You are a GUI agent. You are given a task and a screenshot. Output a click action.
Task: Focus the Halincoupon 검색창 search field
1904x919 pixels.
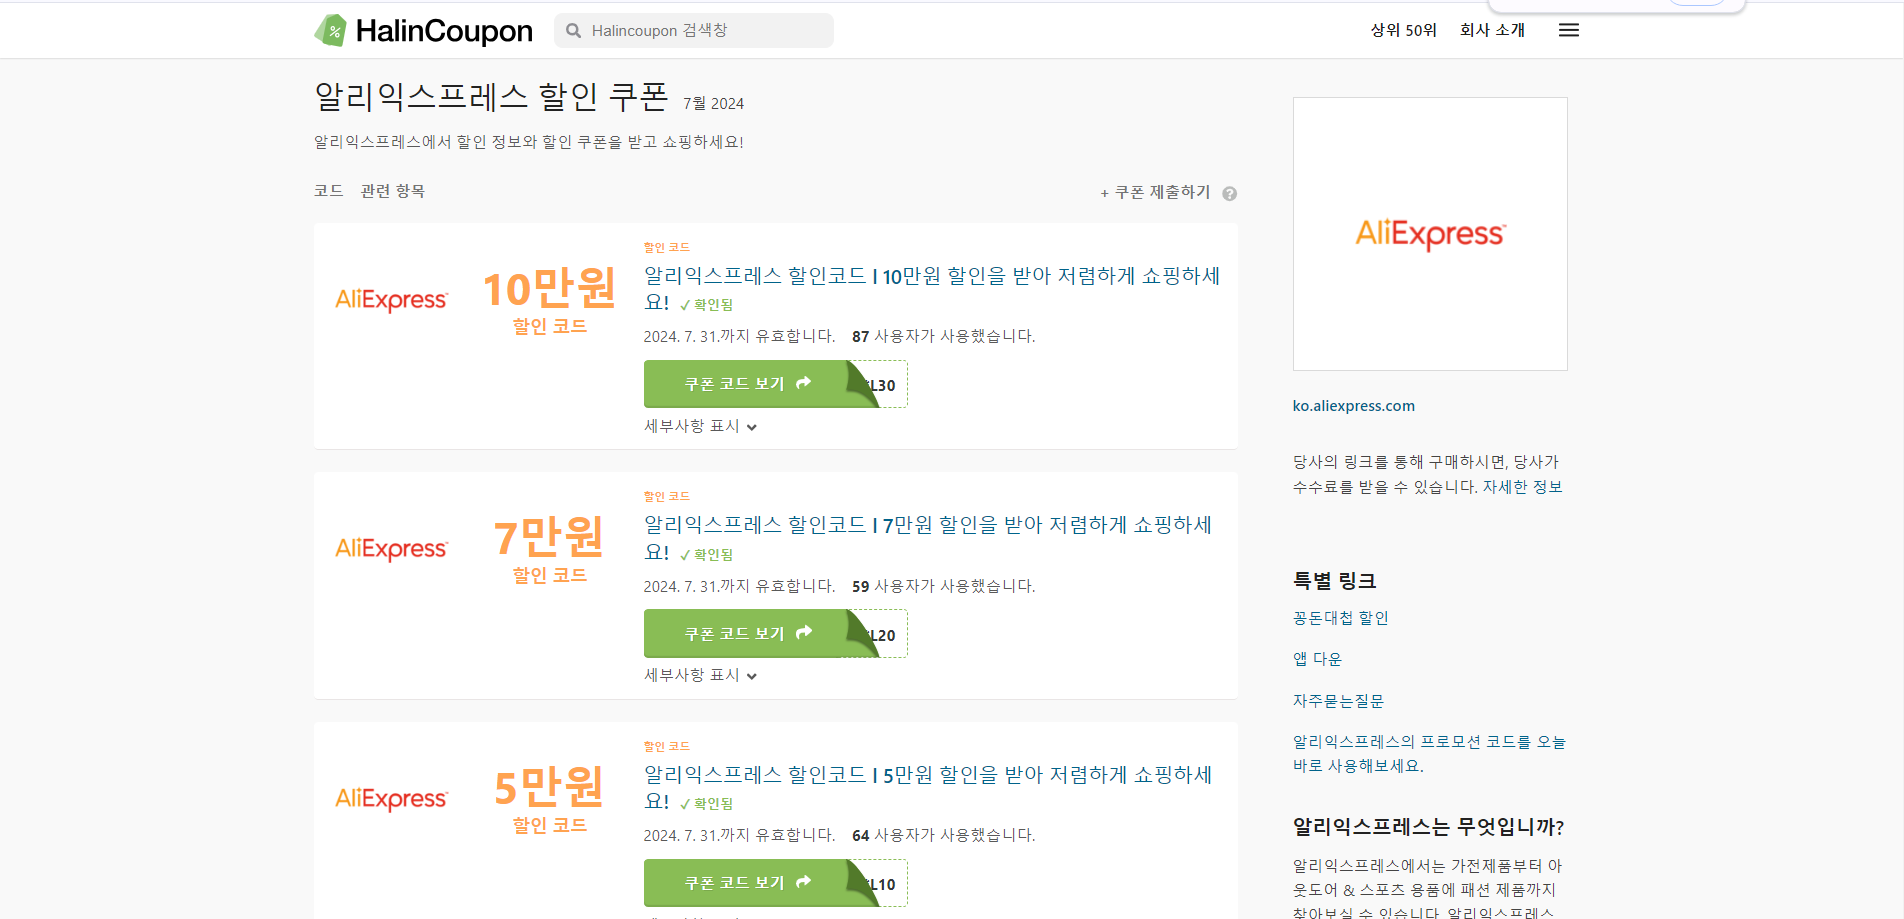pos(694,30)
